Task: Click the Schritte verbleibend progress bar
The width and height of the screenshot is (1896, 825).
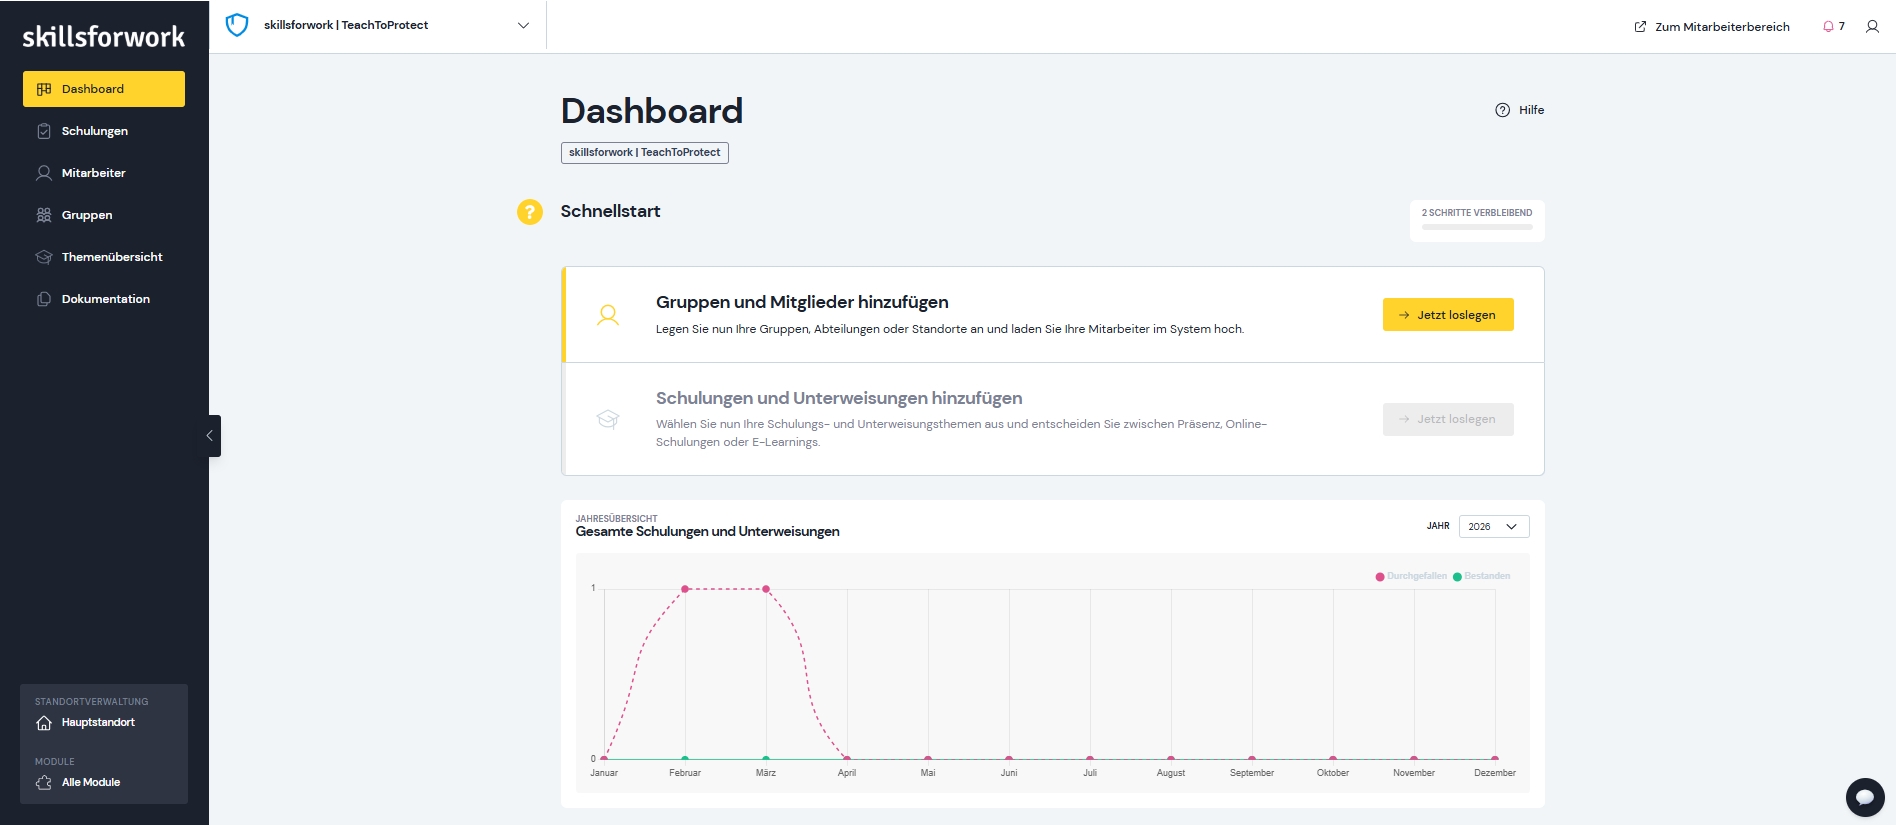Action: (x=1476, y=227)
